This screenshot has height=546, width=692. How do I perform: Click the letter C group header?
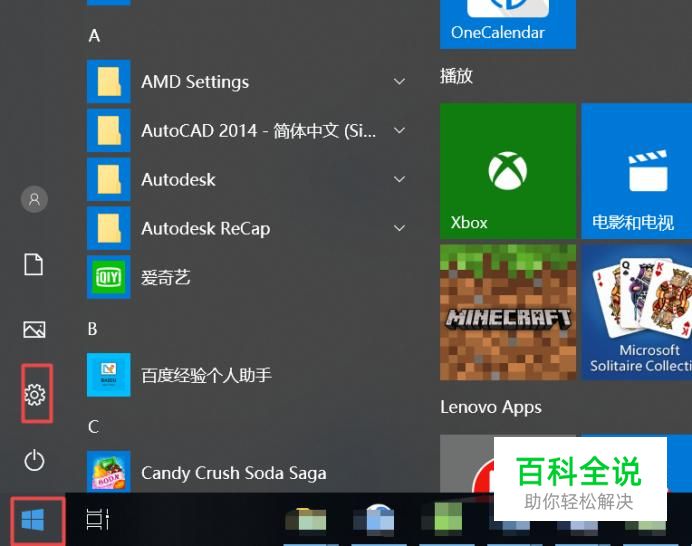coord(93,427)
